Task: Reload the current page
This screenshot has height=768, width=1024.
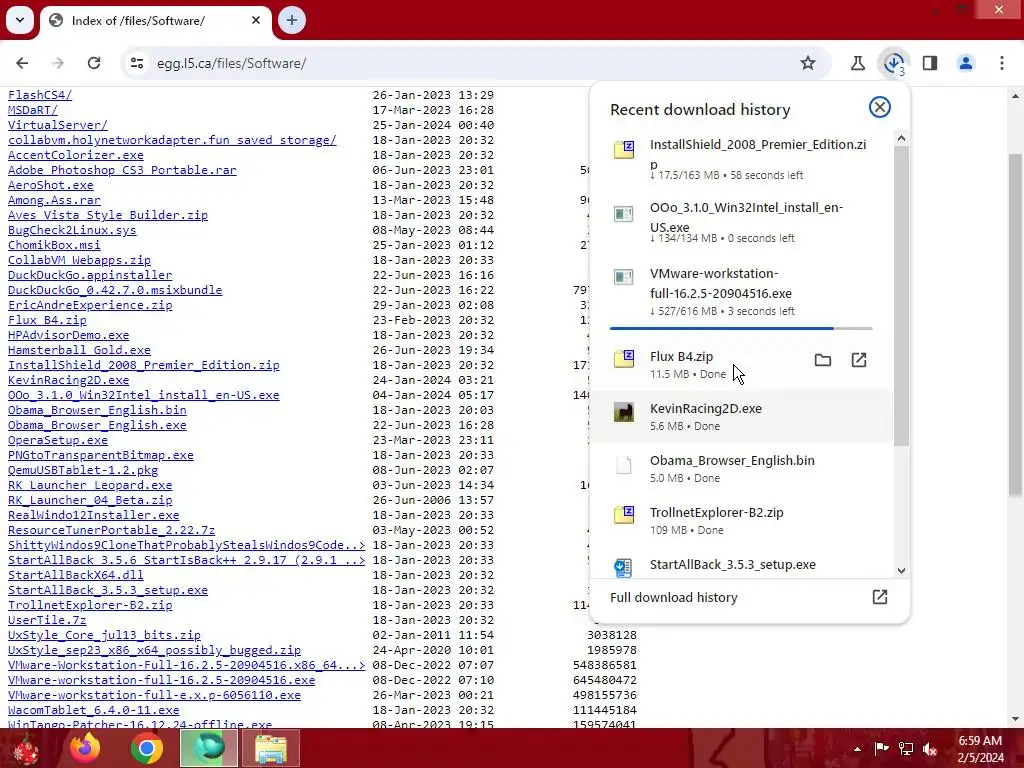Action: tap(94, 63)
